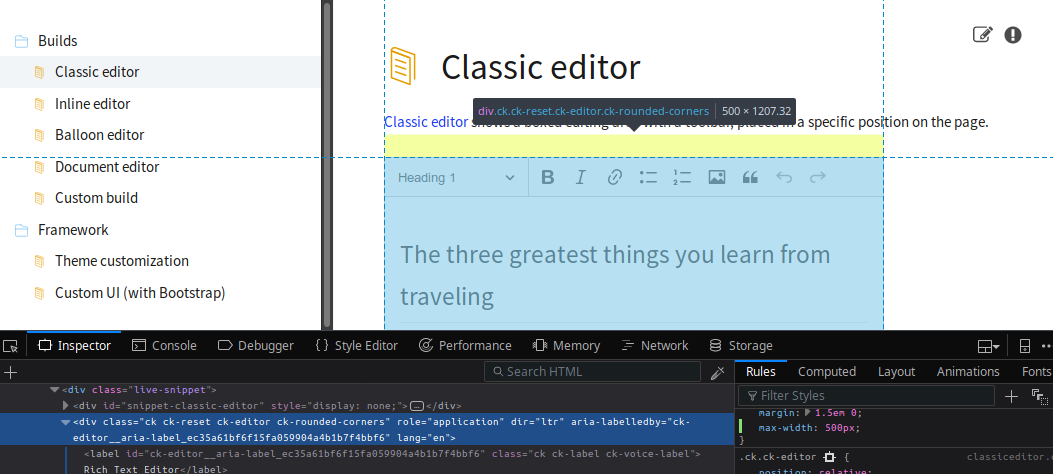Click the sidebar vertical scrollbar

coord(327,164)
